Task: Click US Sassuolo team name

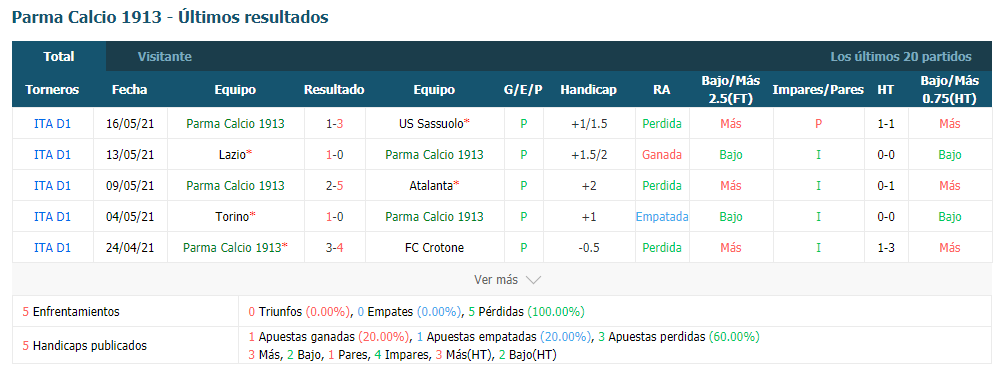Action: pos(431,124)
